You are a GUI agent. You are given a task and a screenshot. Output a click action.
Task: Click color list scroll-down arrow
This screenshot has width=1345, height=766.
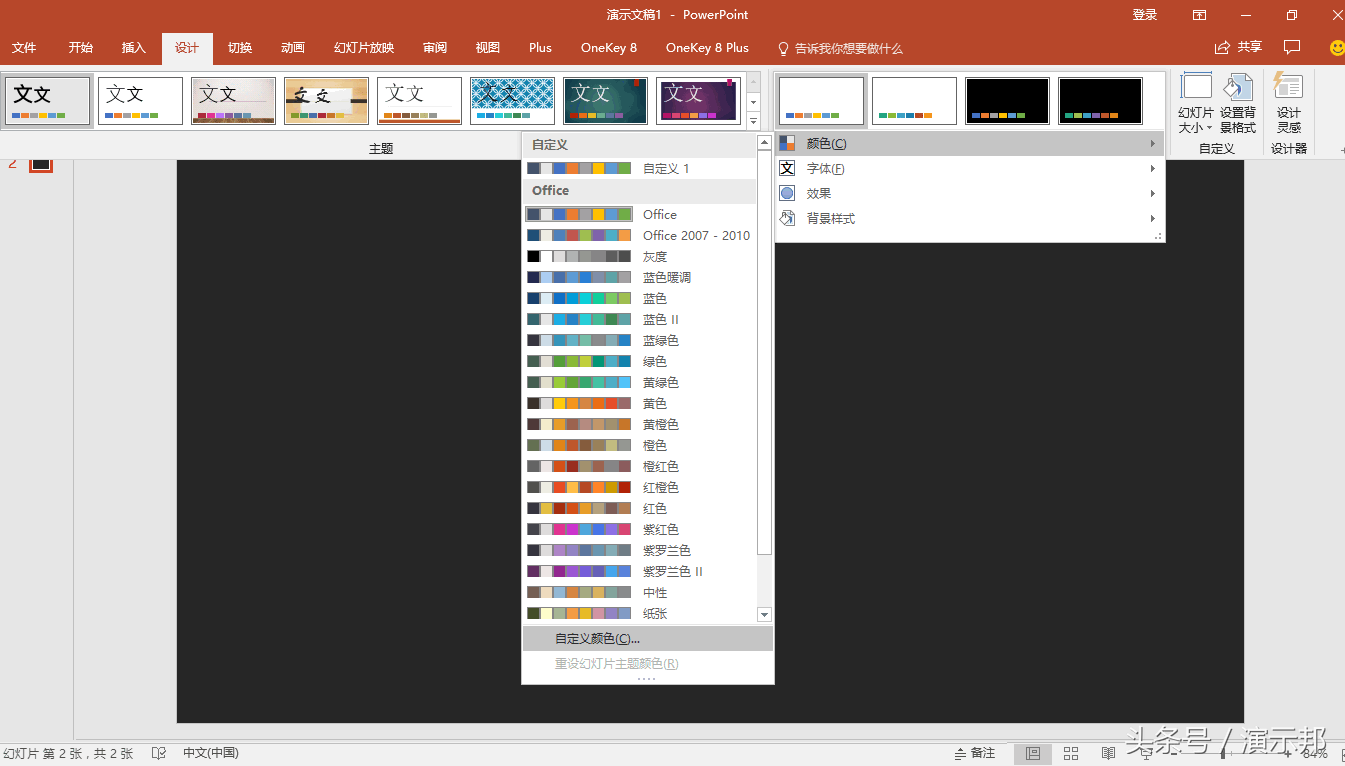click(x=765, y=615)
